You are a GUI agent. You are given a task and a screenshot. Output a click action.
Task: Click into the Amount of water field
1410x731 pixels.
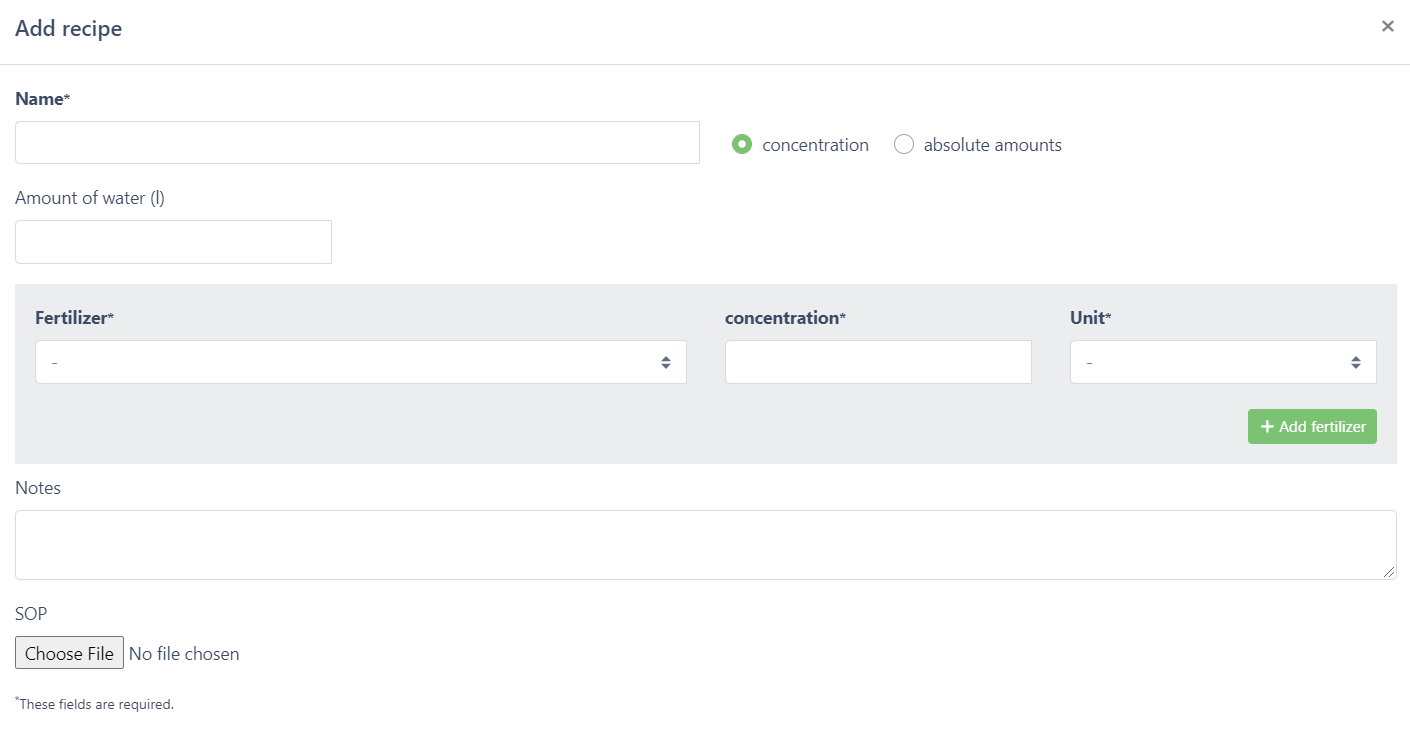[x=173, y=242]
